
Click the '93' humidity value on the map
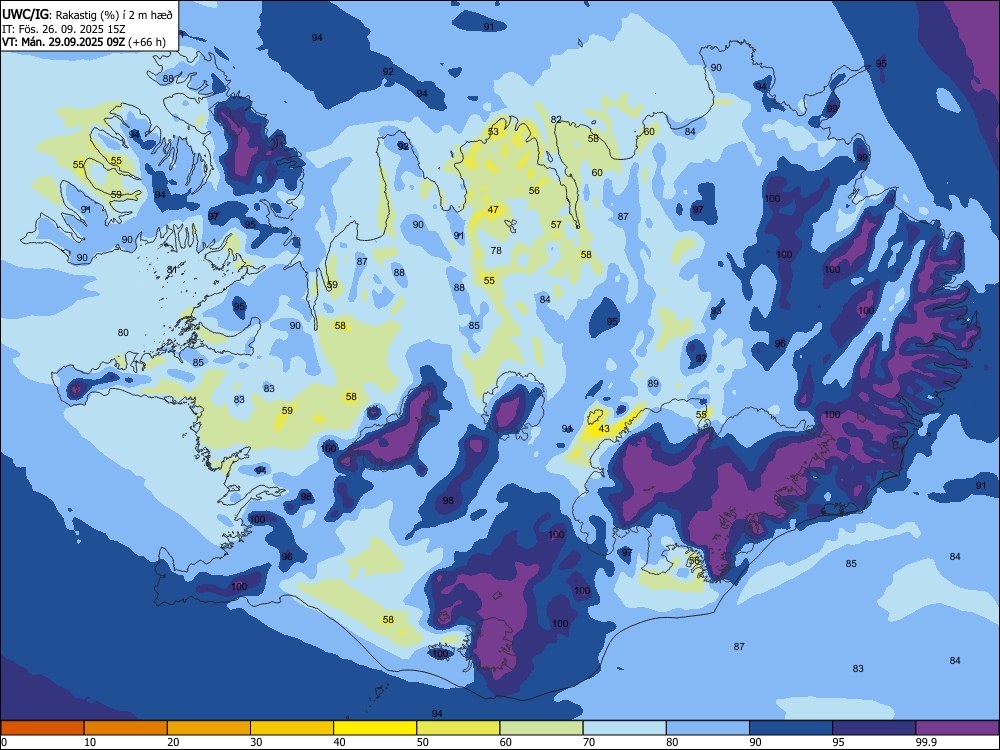716,311
